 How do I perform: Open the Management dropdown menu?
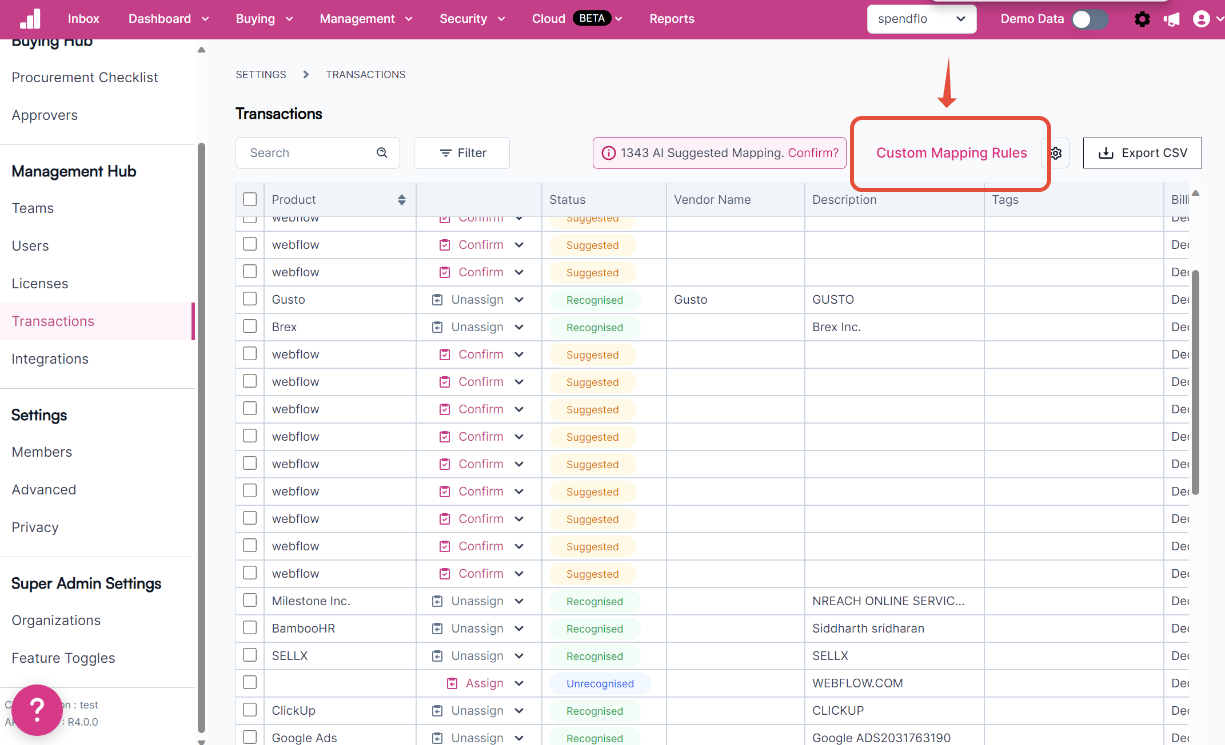(365, 19)
